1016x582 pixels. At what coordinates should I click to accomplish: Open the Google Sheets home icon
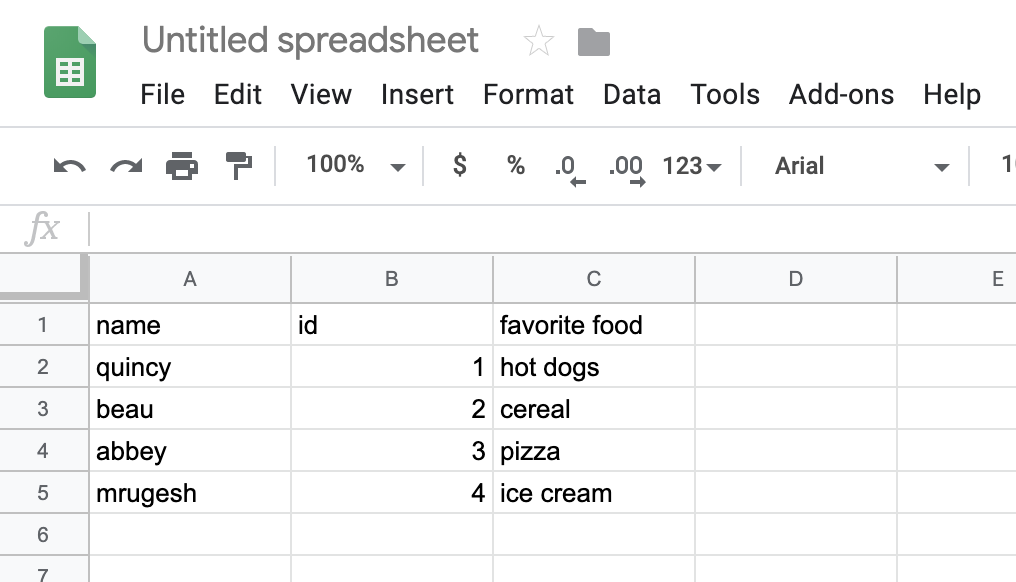click(70, 62)
